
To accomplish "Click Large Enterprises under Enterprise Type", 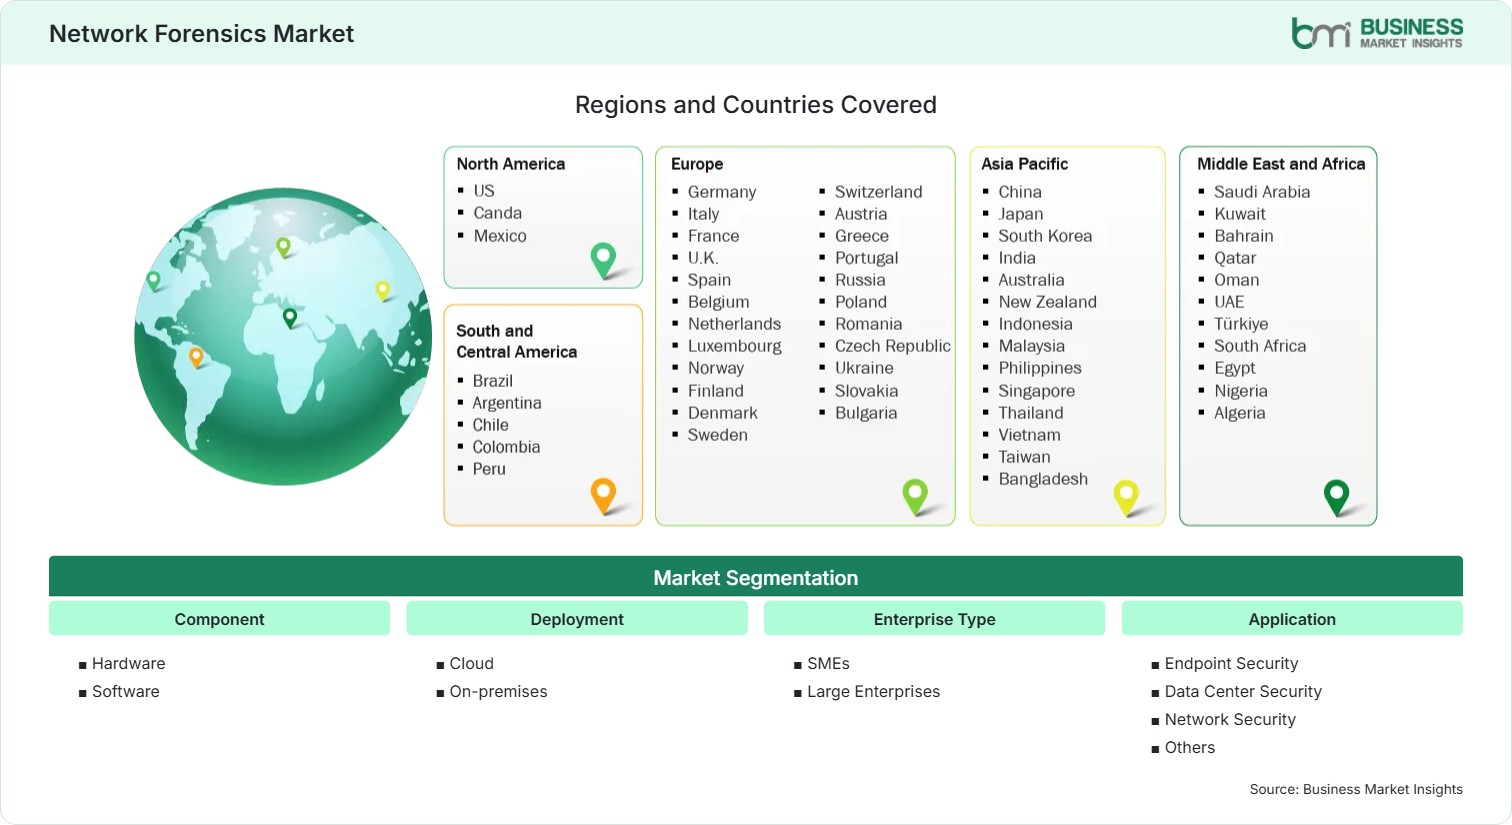I will pos(873,691).
